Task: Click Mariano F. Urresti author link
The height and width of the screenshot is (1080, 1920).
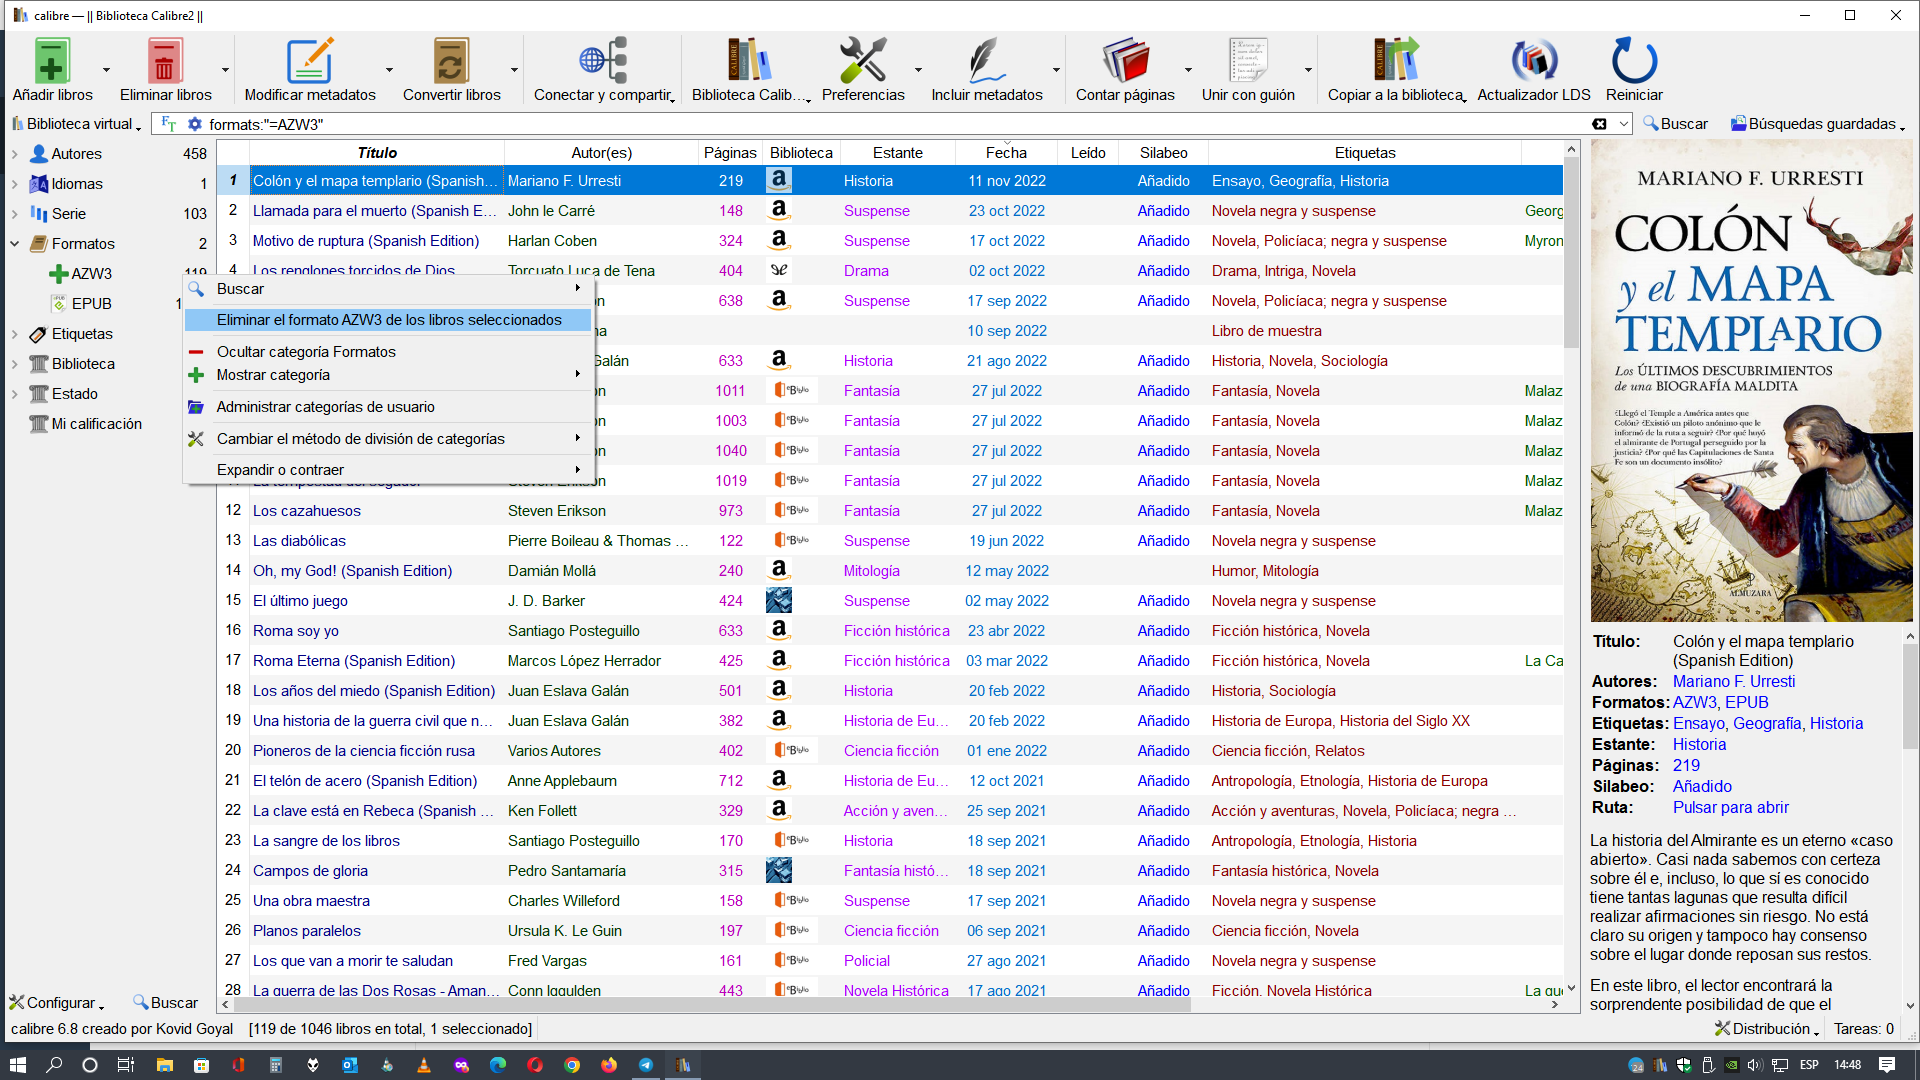Action: pos(1733,682)
